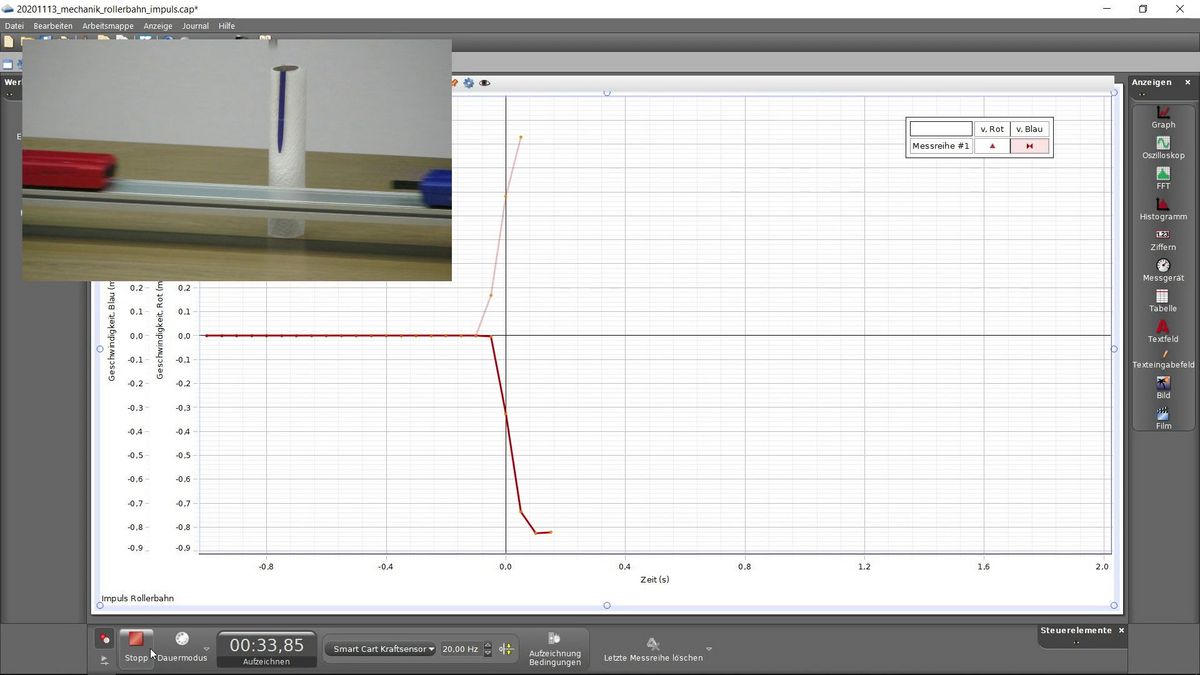This screenshot has width=1200, height=675.
Task: Click the recording timer 00:33,85 display
Action: coord(267,645)
